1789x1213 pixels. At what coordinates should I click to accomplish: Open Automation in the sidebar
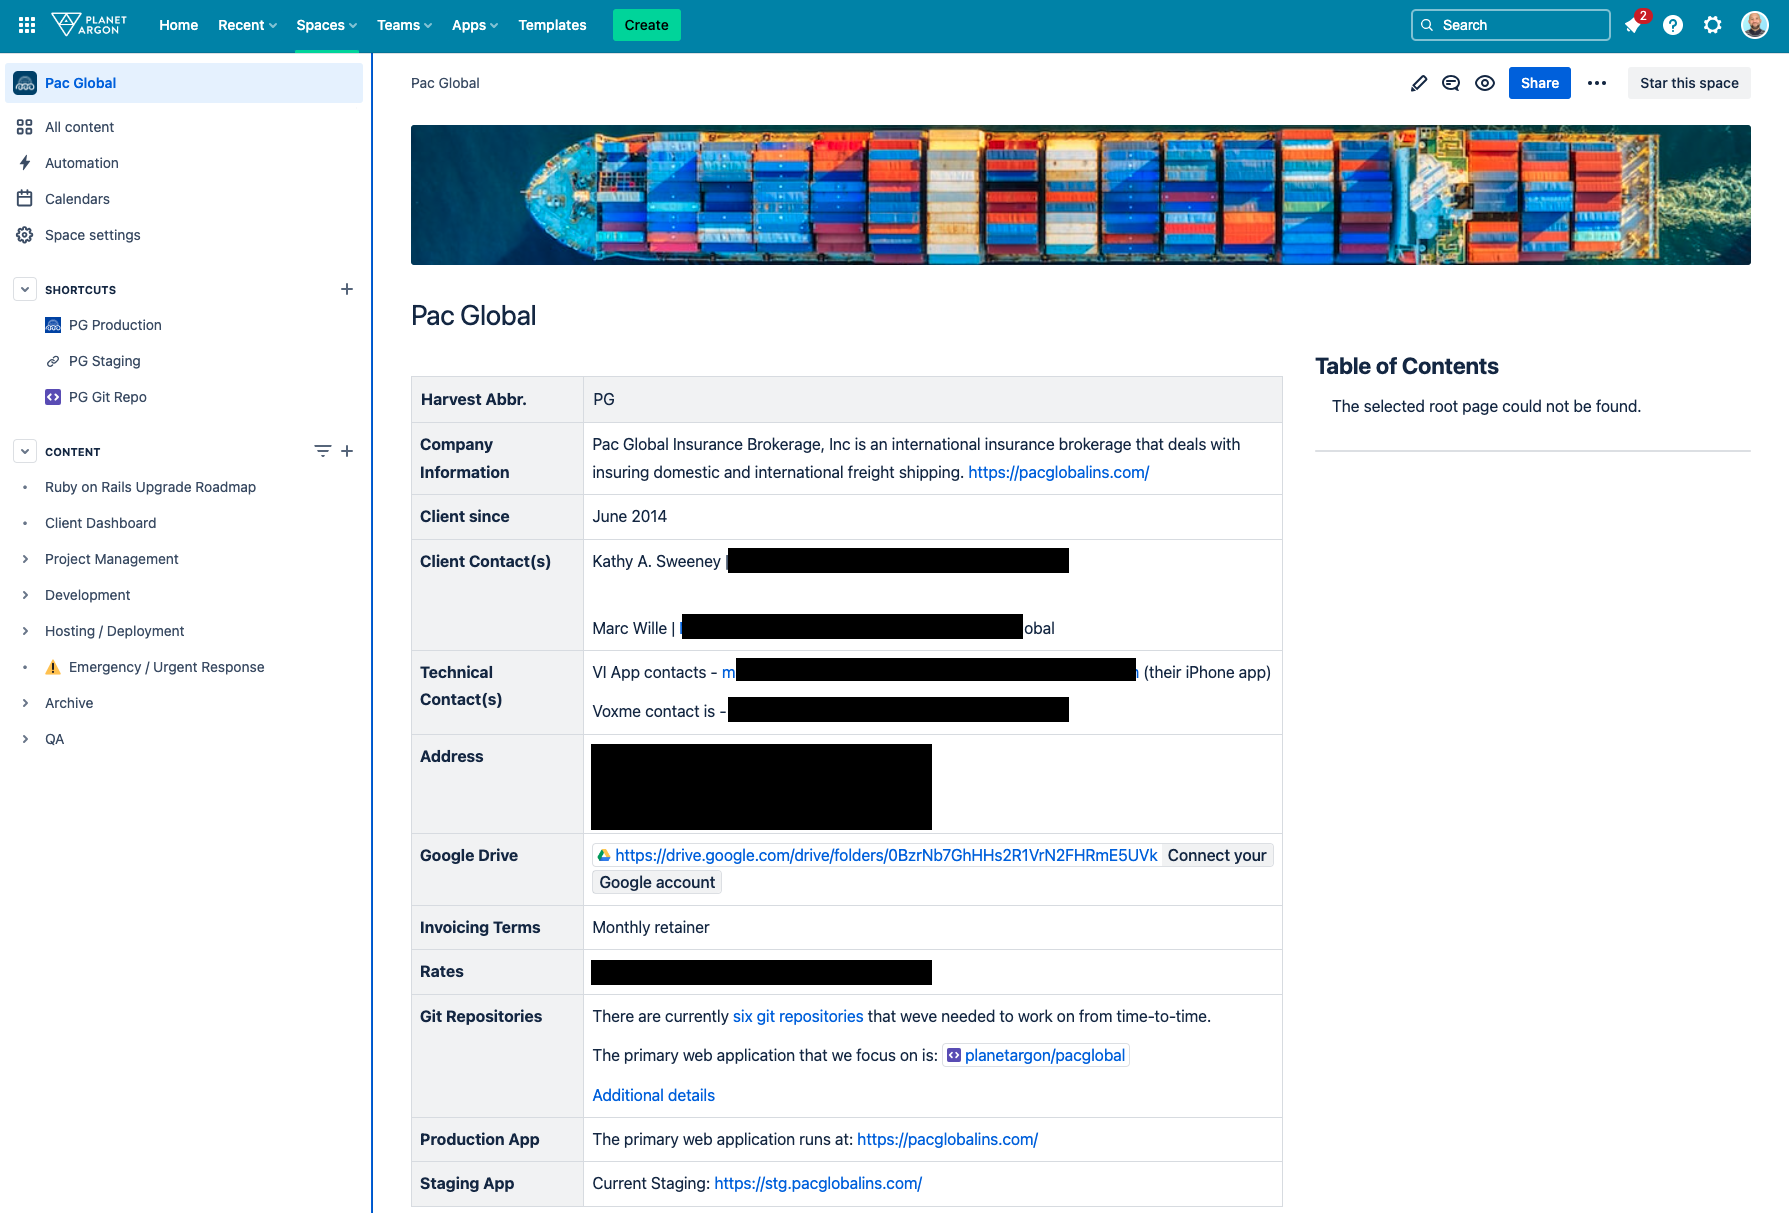click(82, 163)
